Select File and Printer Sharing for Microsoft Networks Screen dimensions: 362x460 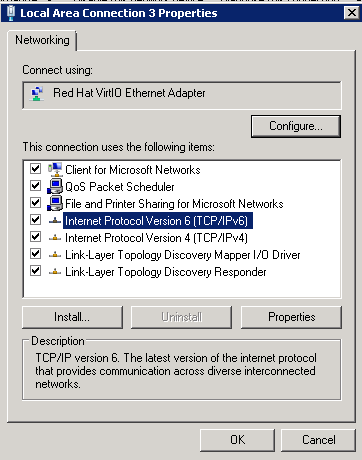(x=174, y=204)
